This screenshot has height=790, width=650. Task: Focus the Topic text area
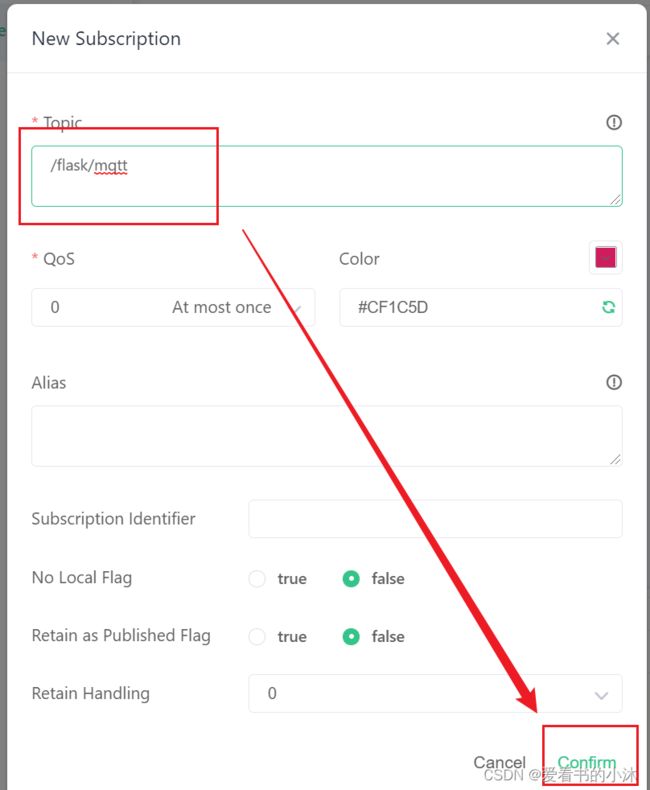pos(327,176)
